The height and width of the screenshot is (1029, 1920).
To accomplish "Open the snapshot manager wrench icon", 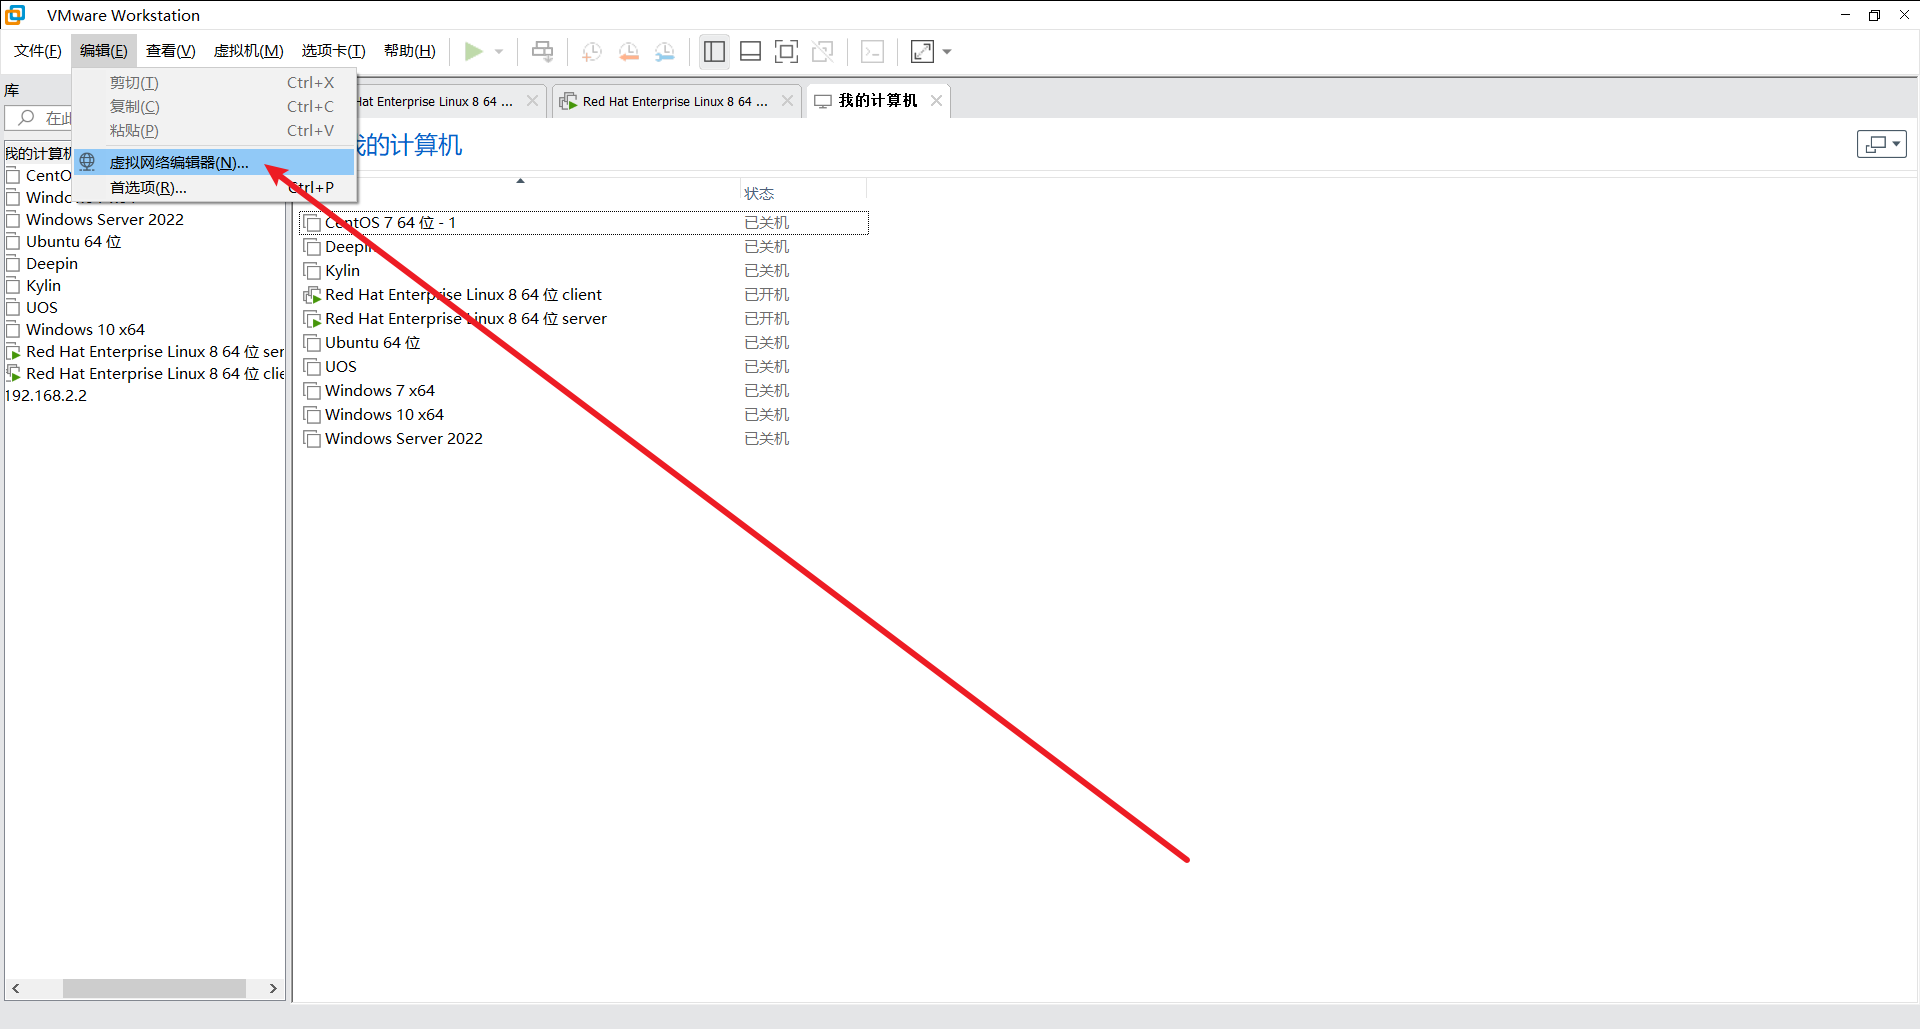I will click(x=665, y=51).
